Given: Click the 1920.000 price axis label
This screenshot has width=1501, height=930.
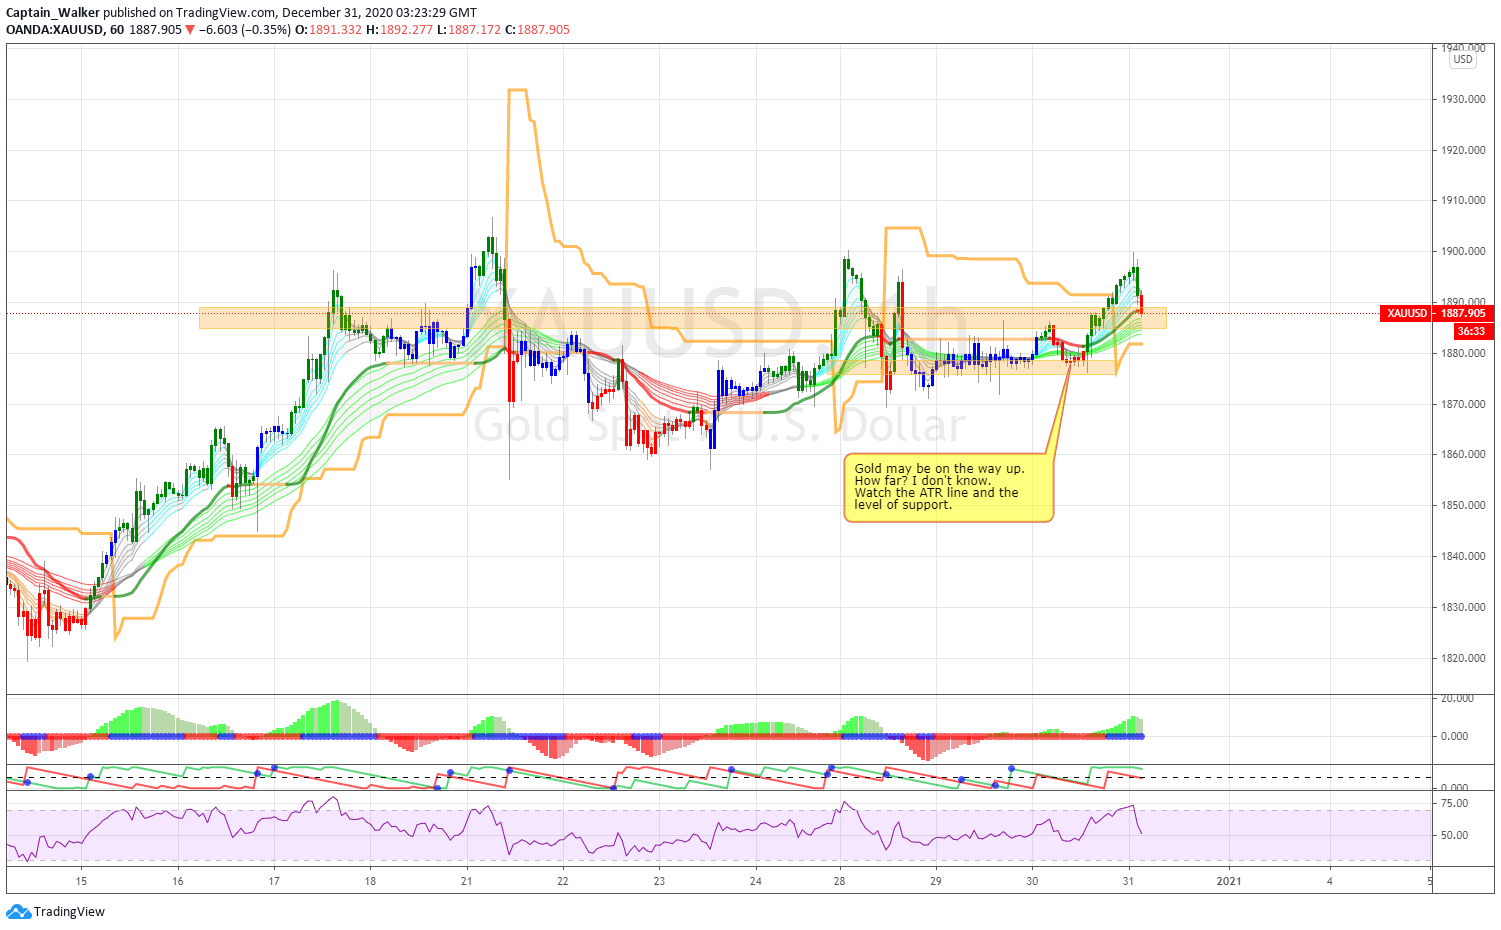Looking at the screenshot, I should tap(1462, 150).
